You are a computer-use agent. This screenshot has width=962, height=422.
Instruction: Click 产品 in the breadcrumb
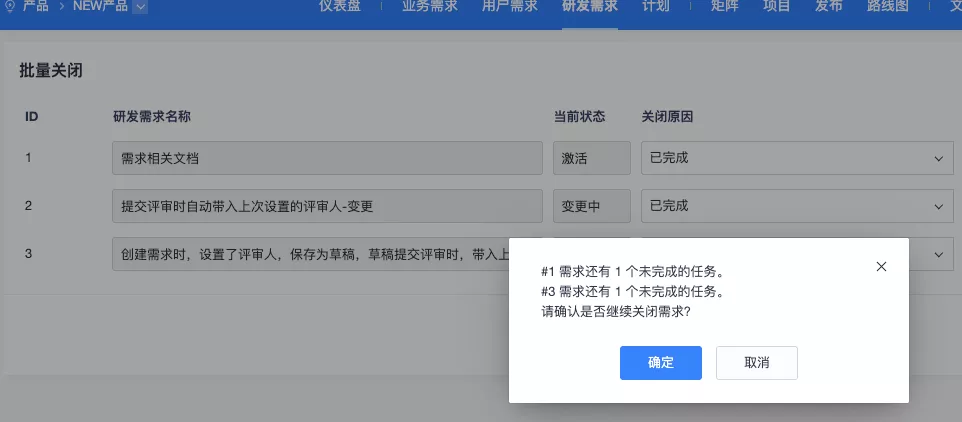click(36, 6)
